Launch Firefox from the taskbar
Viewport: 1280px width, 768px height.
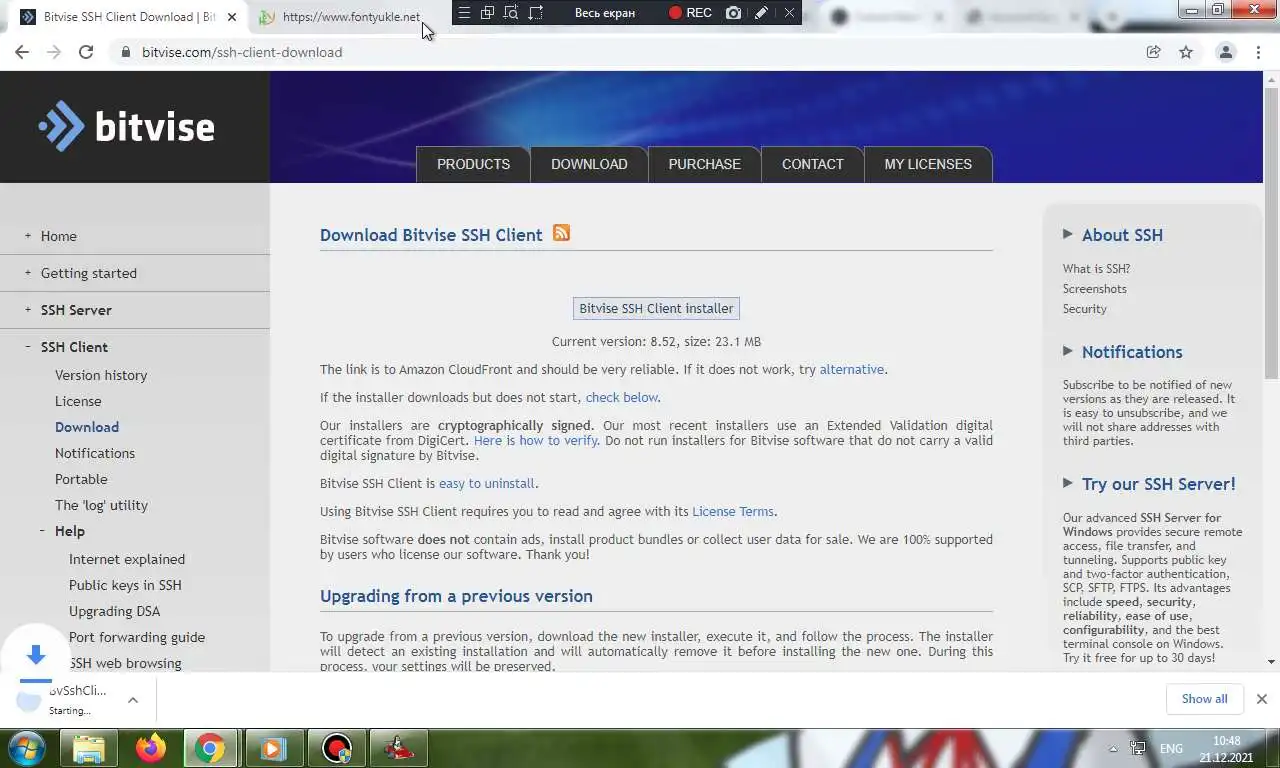151,748
